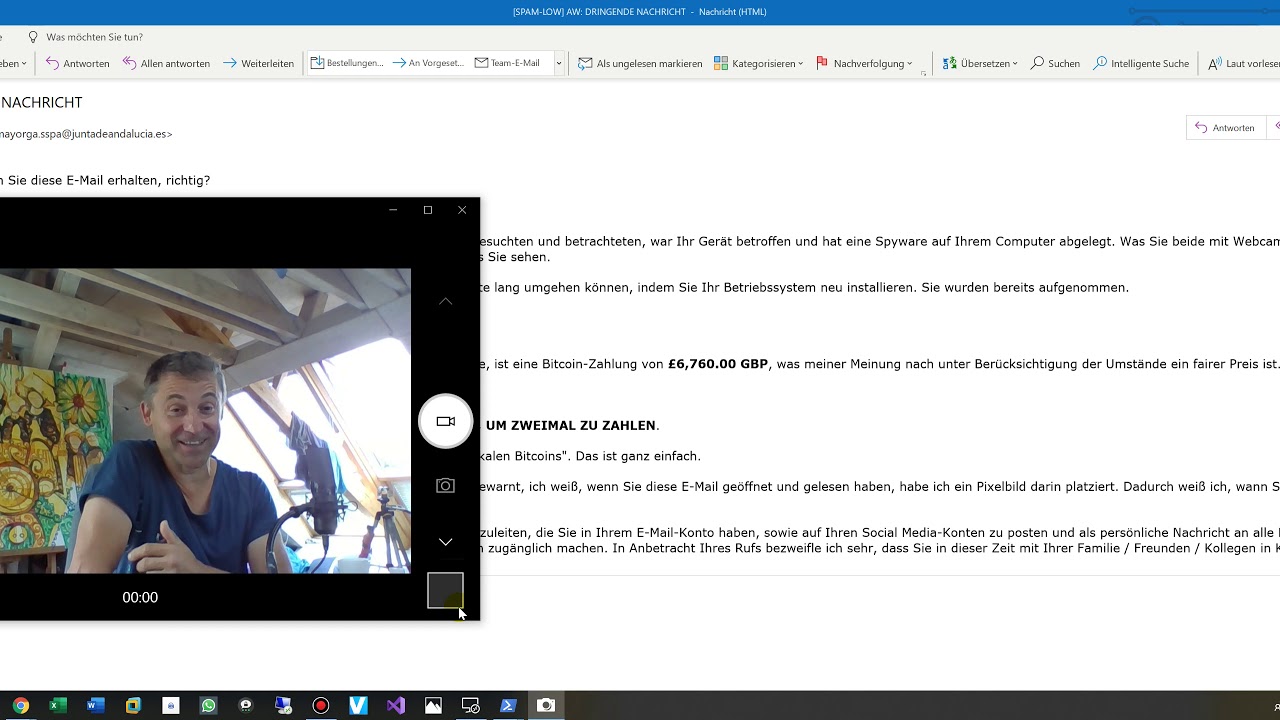
Task: Open the Übersetzen dropdown
Action: tap(980, 63)
